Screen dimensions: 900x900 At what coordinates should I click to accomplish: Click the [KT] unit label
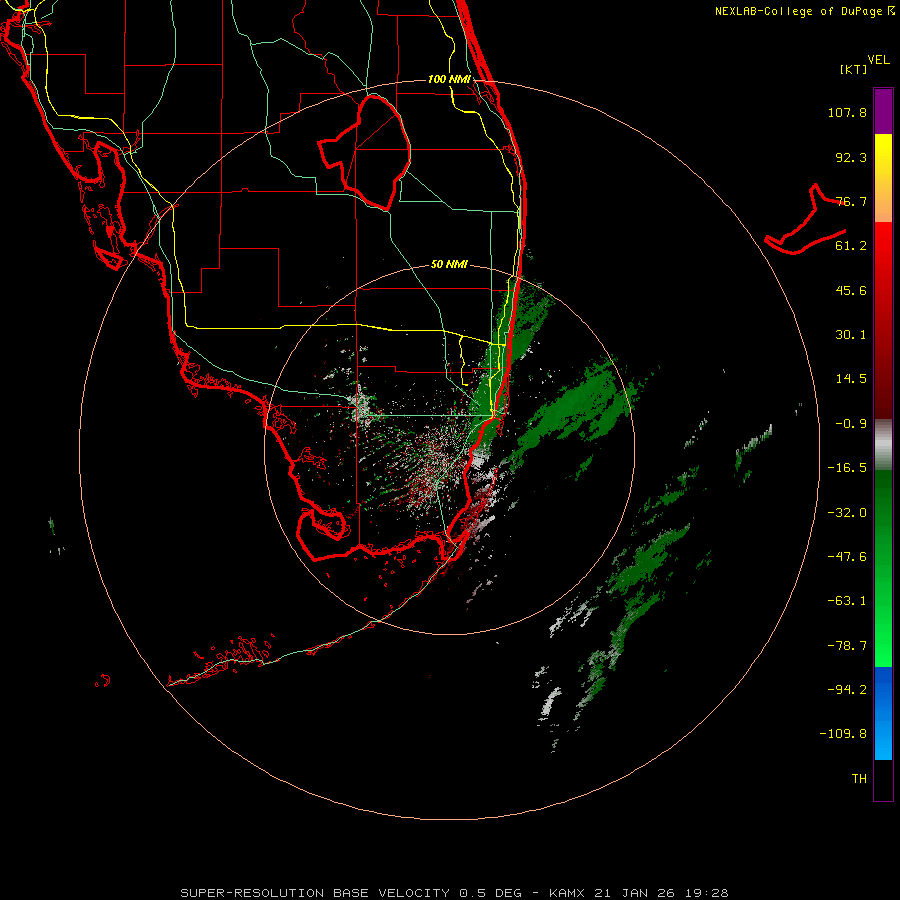854,69
